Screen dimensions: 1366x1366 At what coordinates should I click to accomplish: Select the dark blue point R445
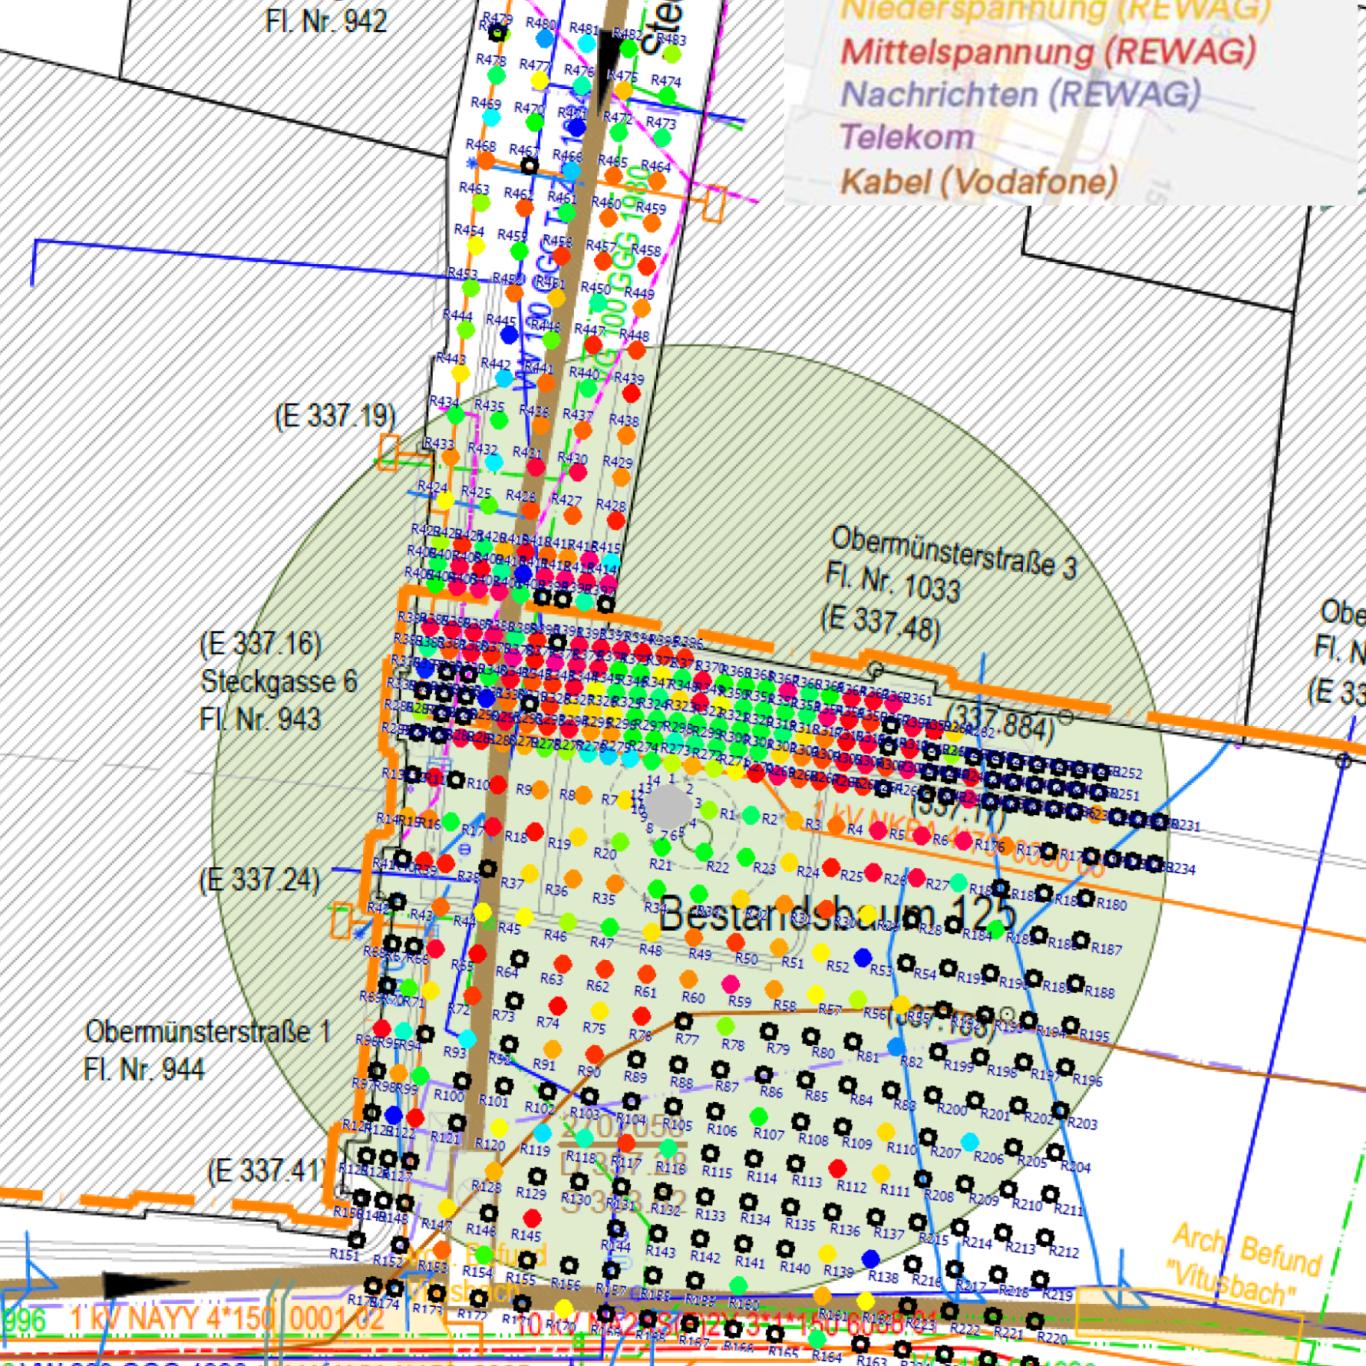click(509, 334)
